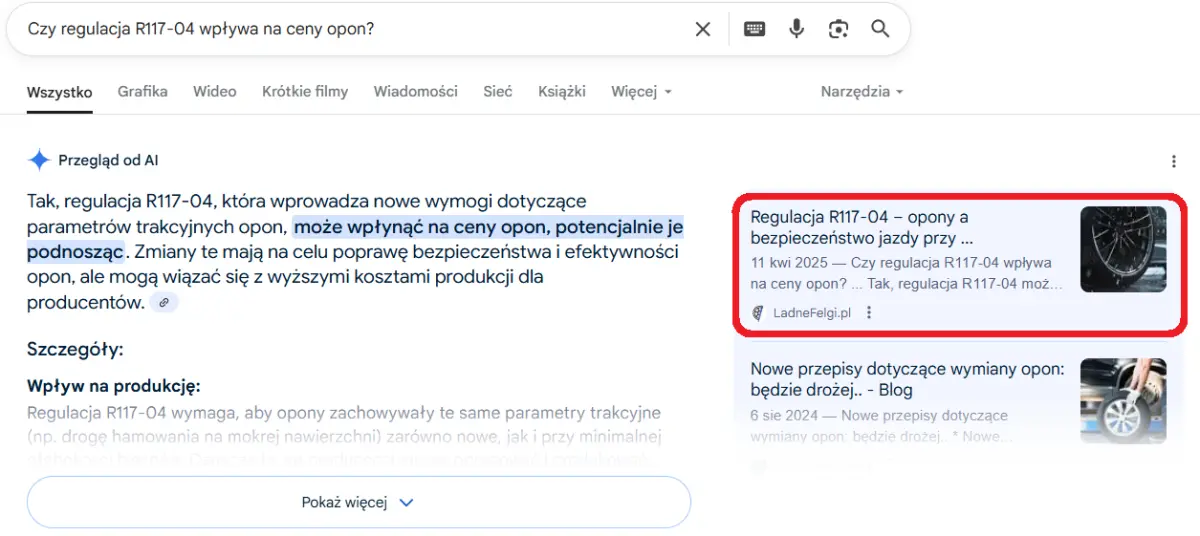
Task: Open the Regulacja R117-04 article link
Action: pyautogui.click(x=859, y=227)
